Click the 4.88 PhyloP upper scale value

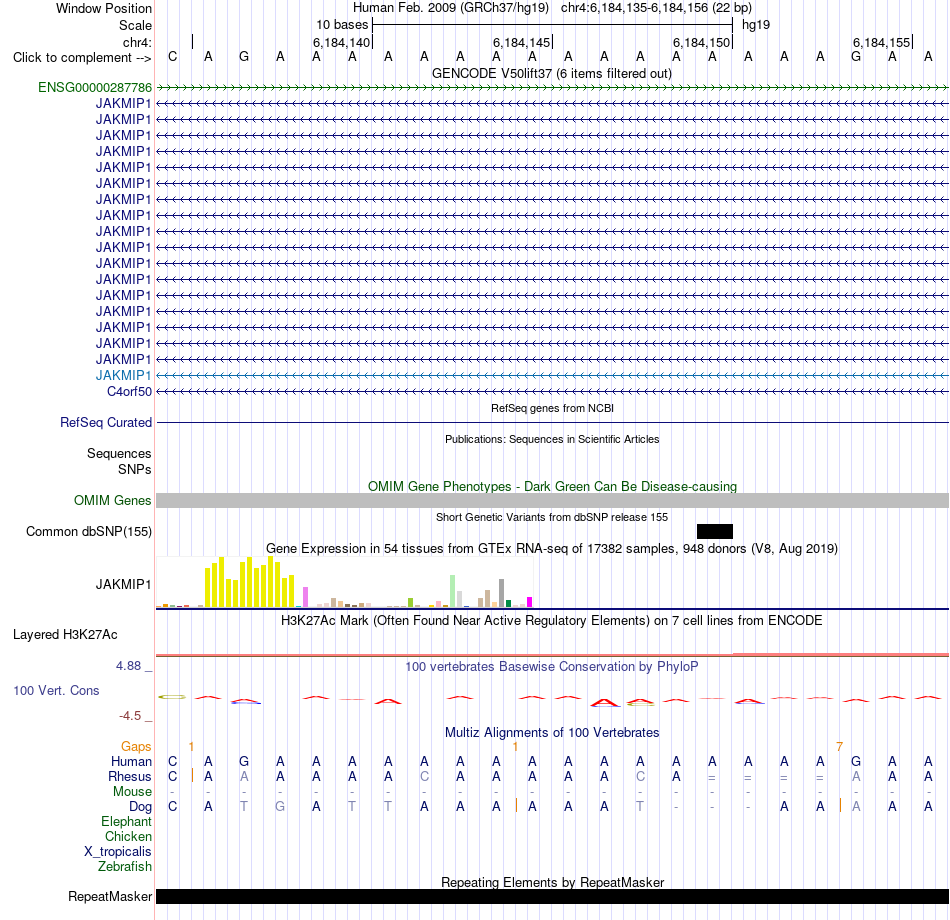[128, 666]
